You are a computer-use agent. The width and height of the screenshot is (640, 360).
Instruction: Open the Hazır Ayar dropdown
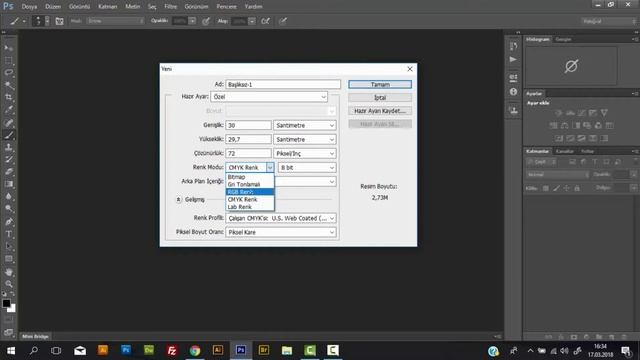(x=269, y=97)
